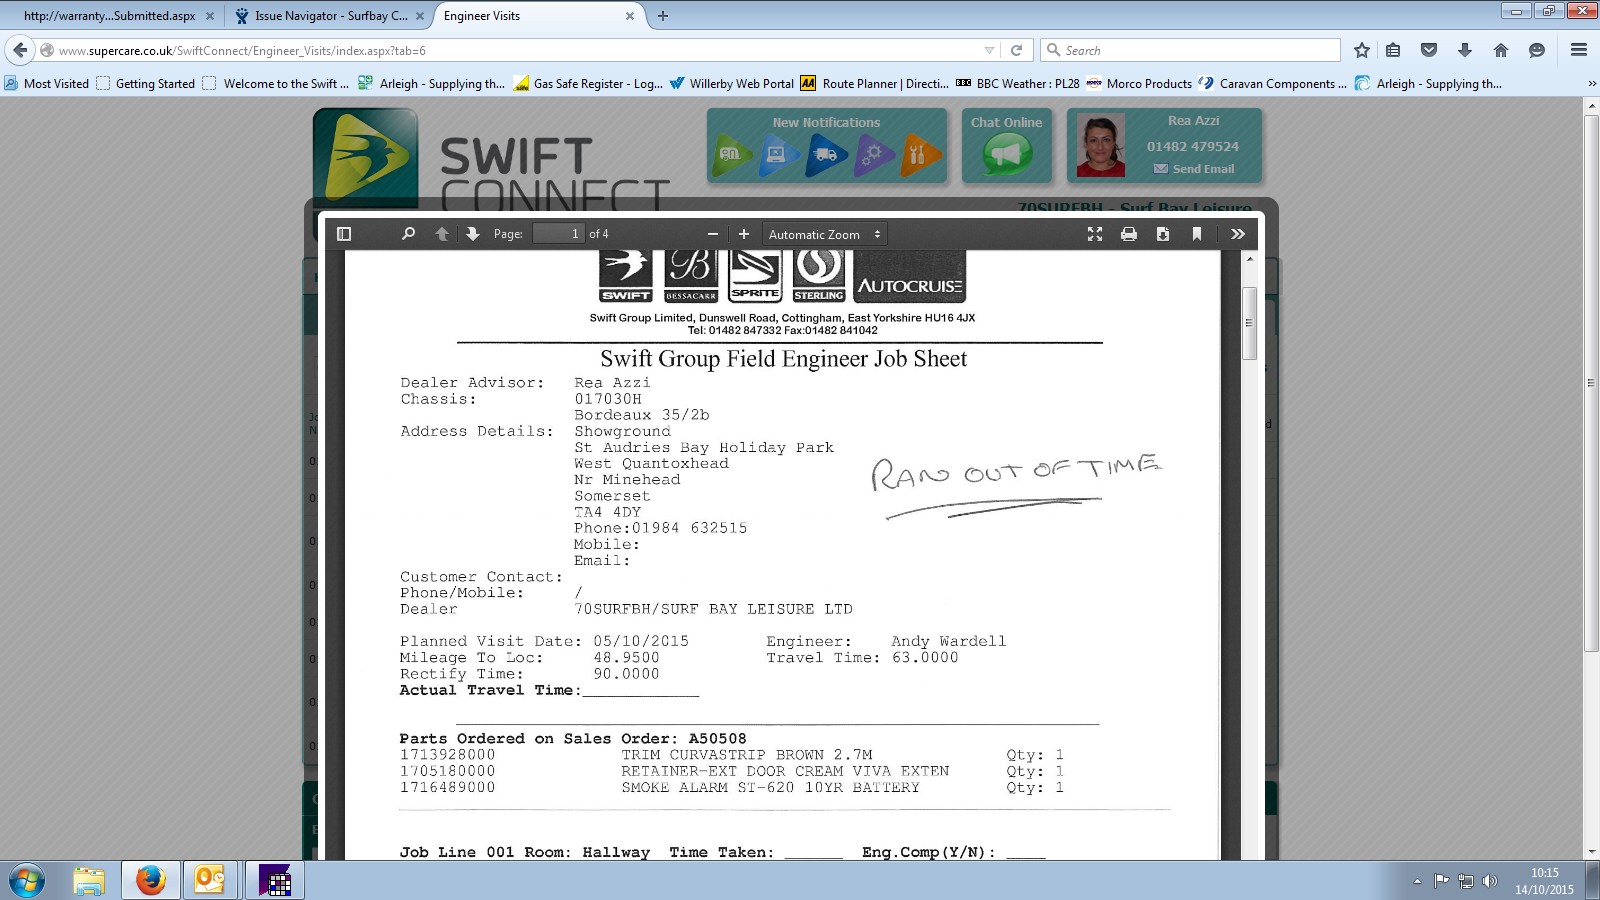The height and width of the screenshot is (900, 1600).
Task: Open the laptop notifications icon
Action: pyautogui.click(x=779, y=155)
